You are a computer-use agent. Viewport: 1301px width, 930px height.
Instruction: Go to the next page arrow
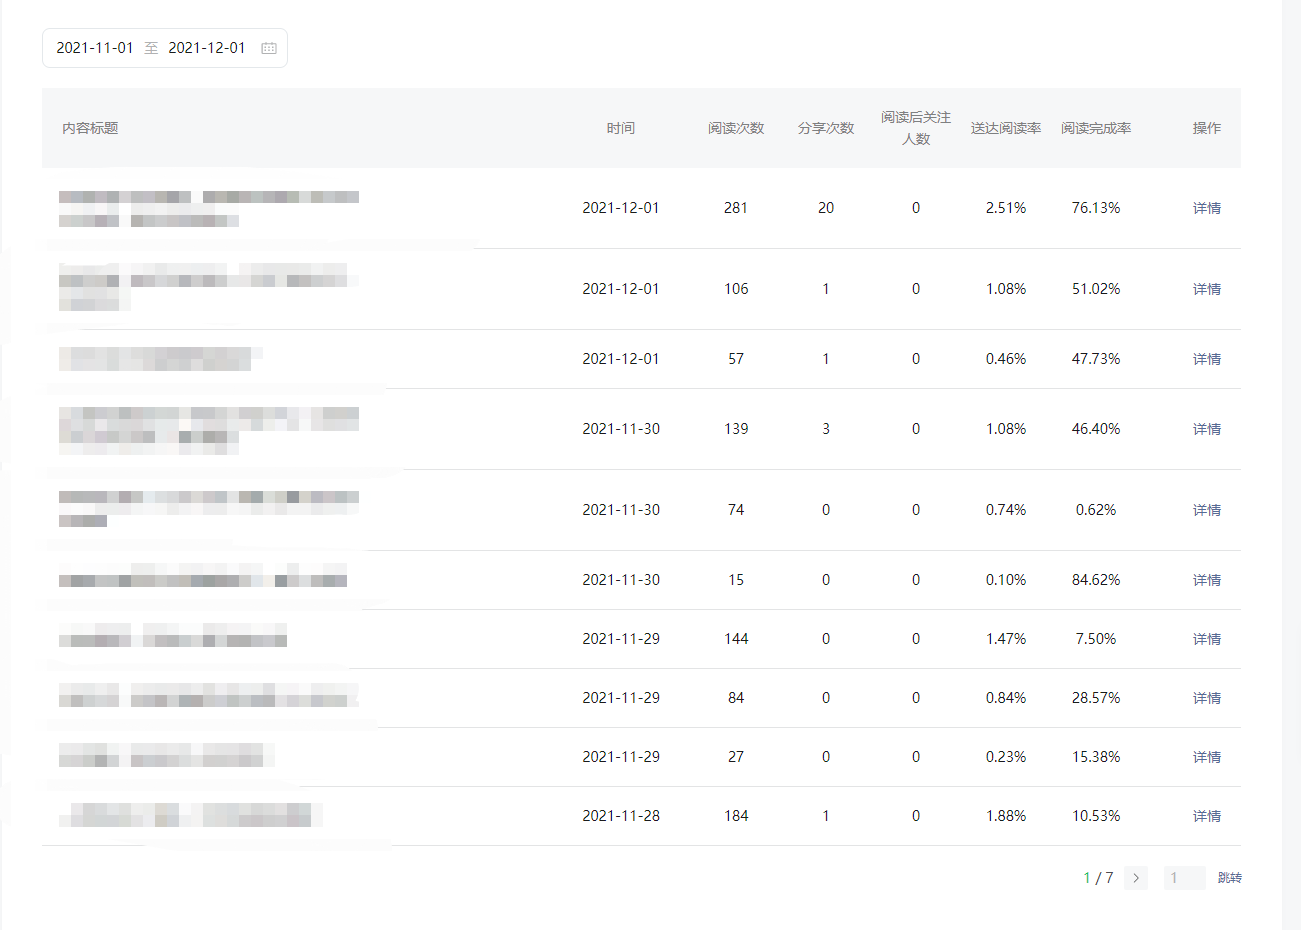click(1136, 878)
